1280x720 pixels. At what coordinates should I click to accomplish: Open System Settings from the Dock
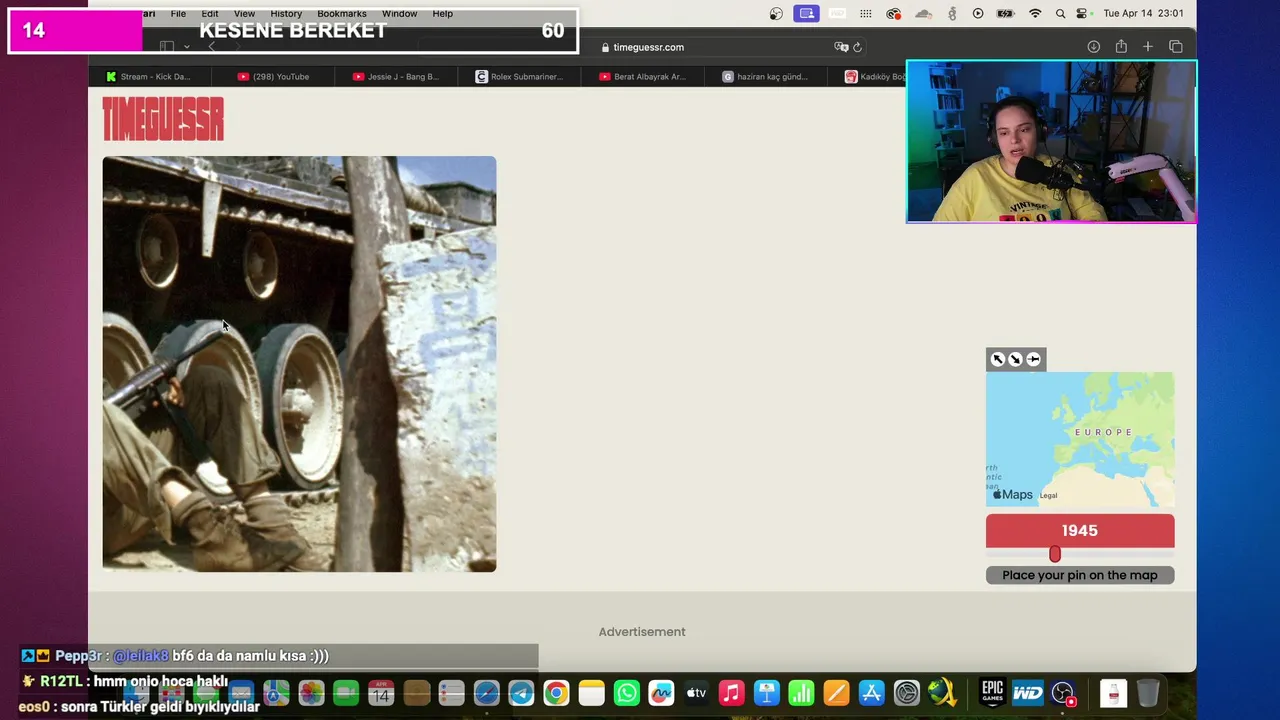906,693
